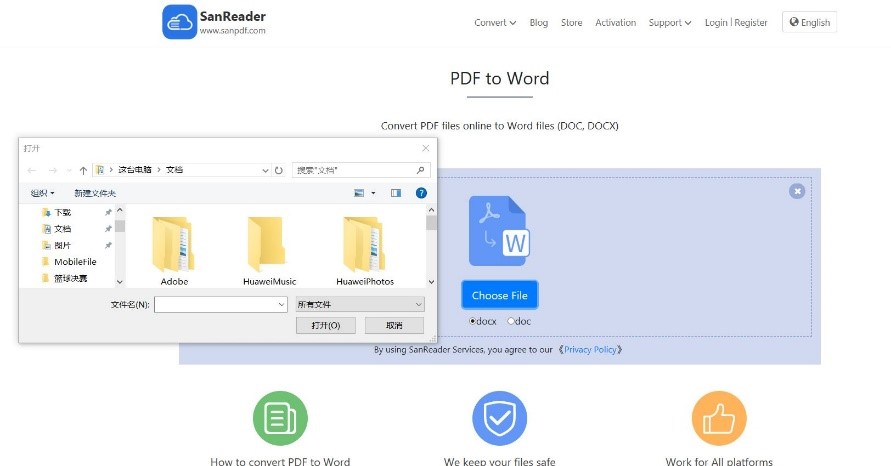The width and height of the screenshot is (891, 466).
Task: Open the HuaweiPhotos folder
Action: (365, 251)
